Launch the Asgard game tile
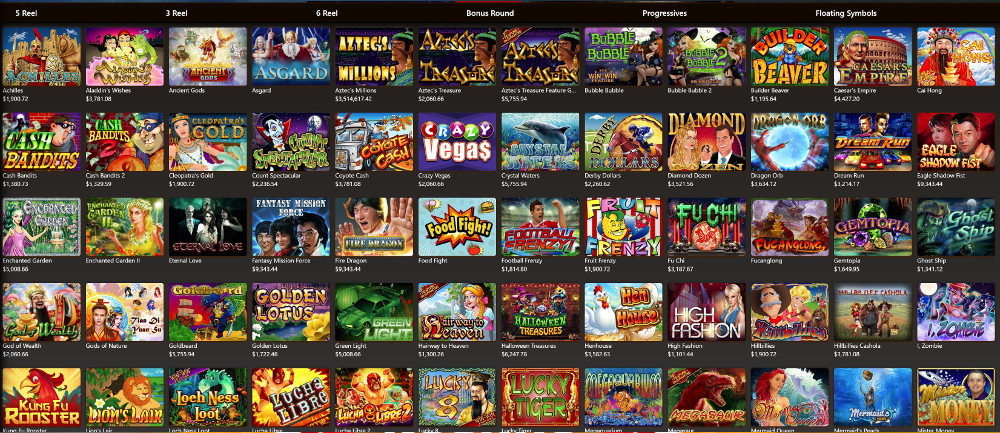This screenshot has height=433, width=1000. coord(291,56)
